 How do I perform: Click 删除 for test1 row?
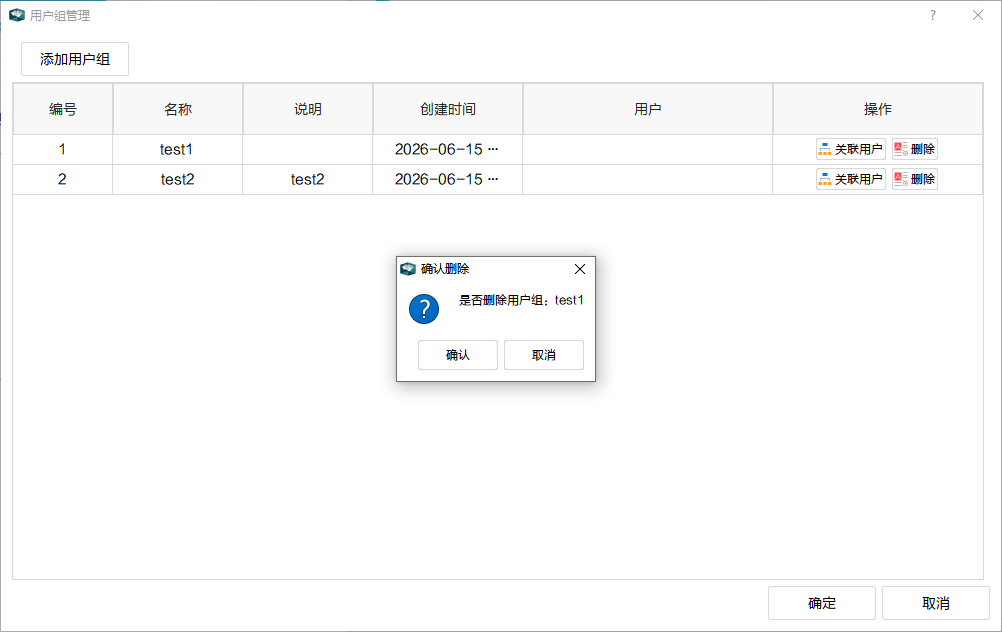click(914, 149)
